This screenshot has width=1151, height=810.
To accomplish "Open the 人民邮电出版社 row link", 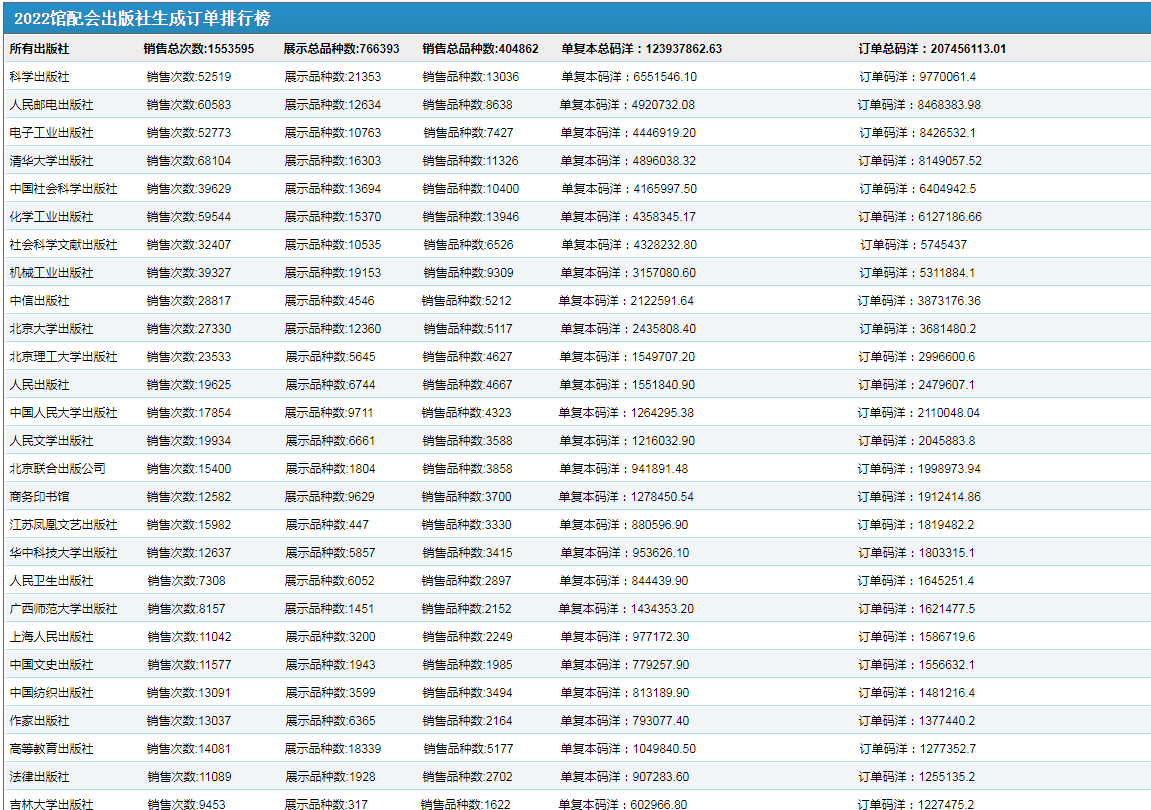I will pos(51,105).
